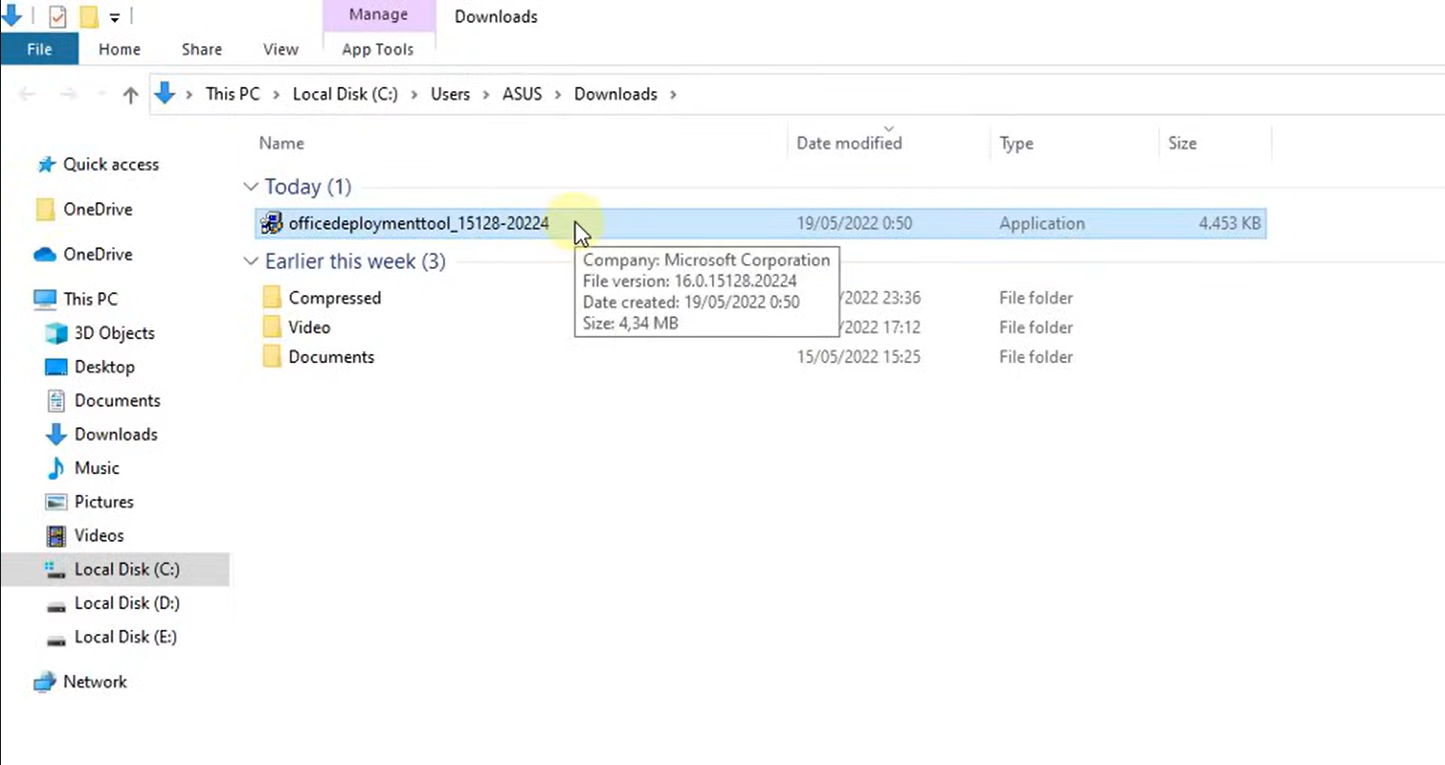Click the 4.453 KB size cell
This screenshot has height=765, width=1445.
1229,224
